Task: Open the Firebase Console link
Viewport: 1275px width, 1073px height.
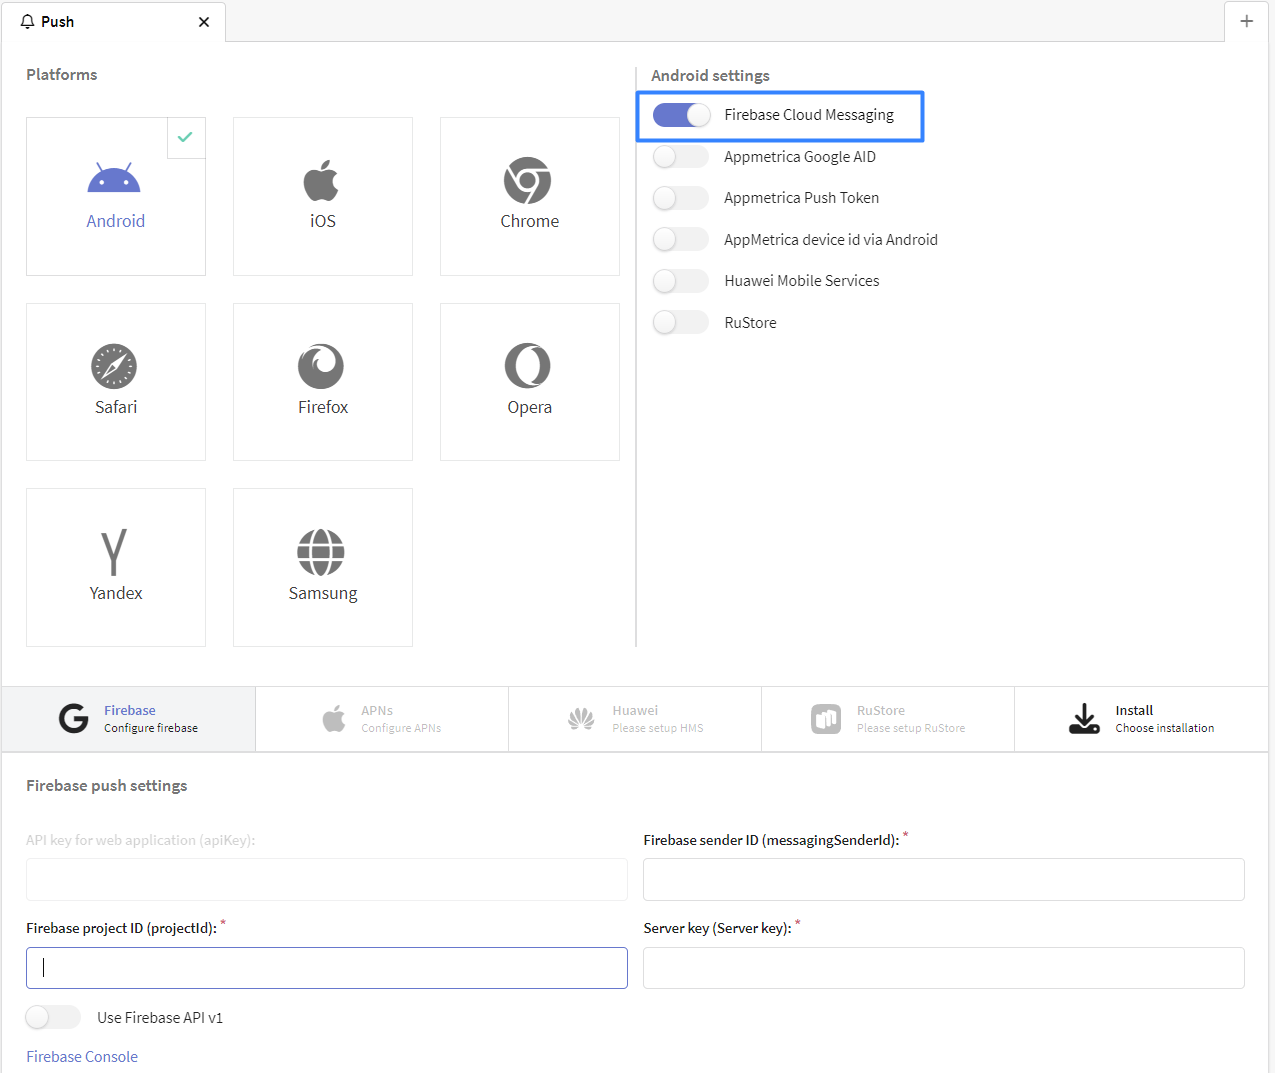Action: (x=82, y=1056)
